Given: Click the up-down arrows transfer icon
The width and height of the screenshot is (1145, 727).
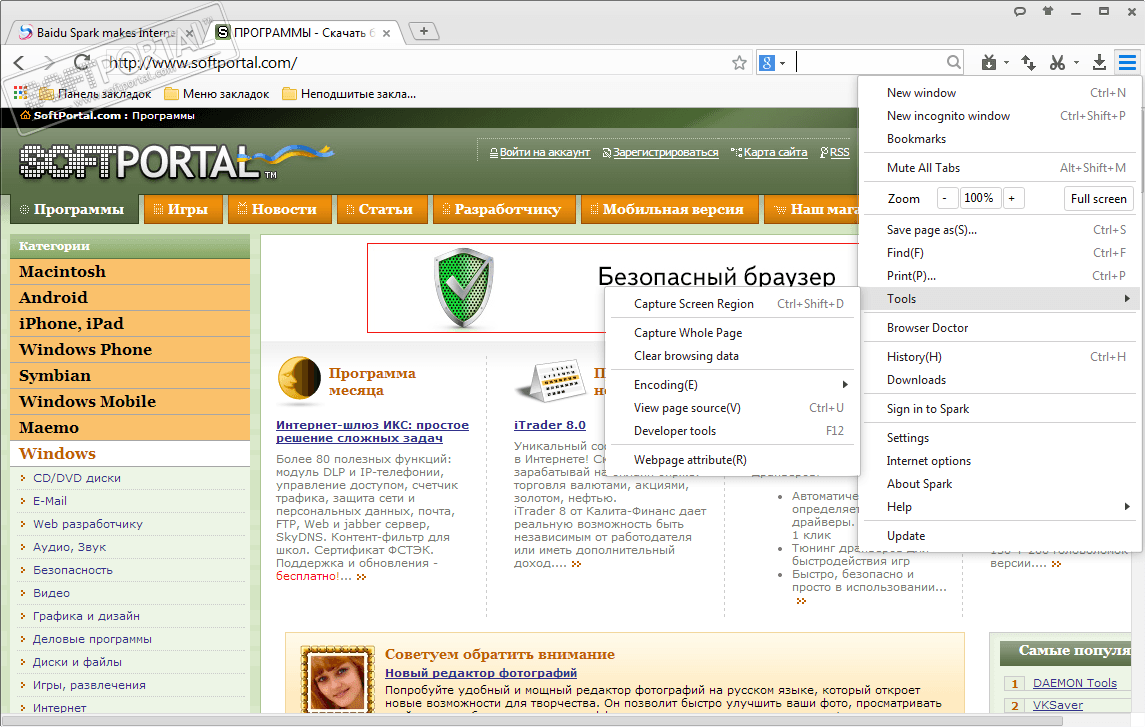Looking at the screenshot, I should (x=1028, y=63).
